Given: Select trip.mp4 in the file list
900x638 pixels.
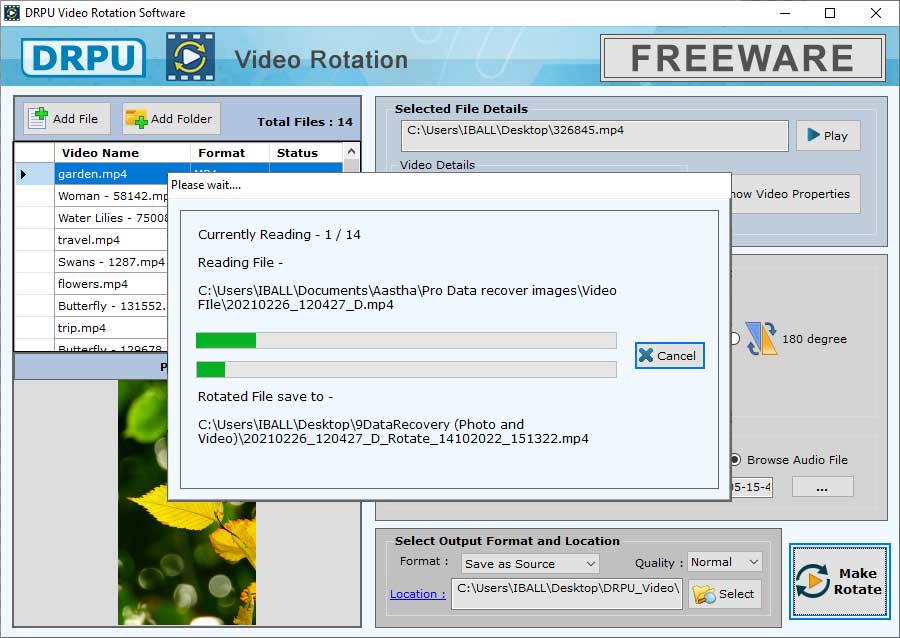Looking at the screenshot, I should (112, 328).
